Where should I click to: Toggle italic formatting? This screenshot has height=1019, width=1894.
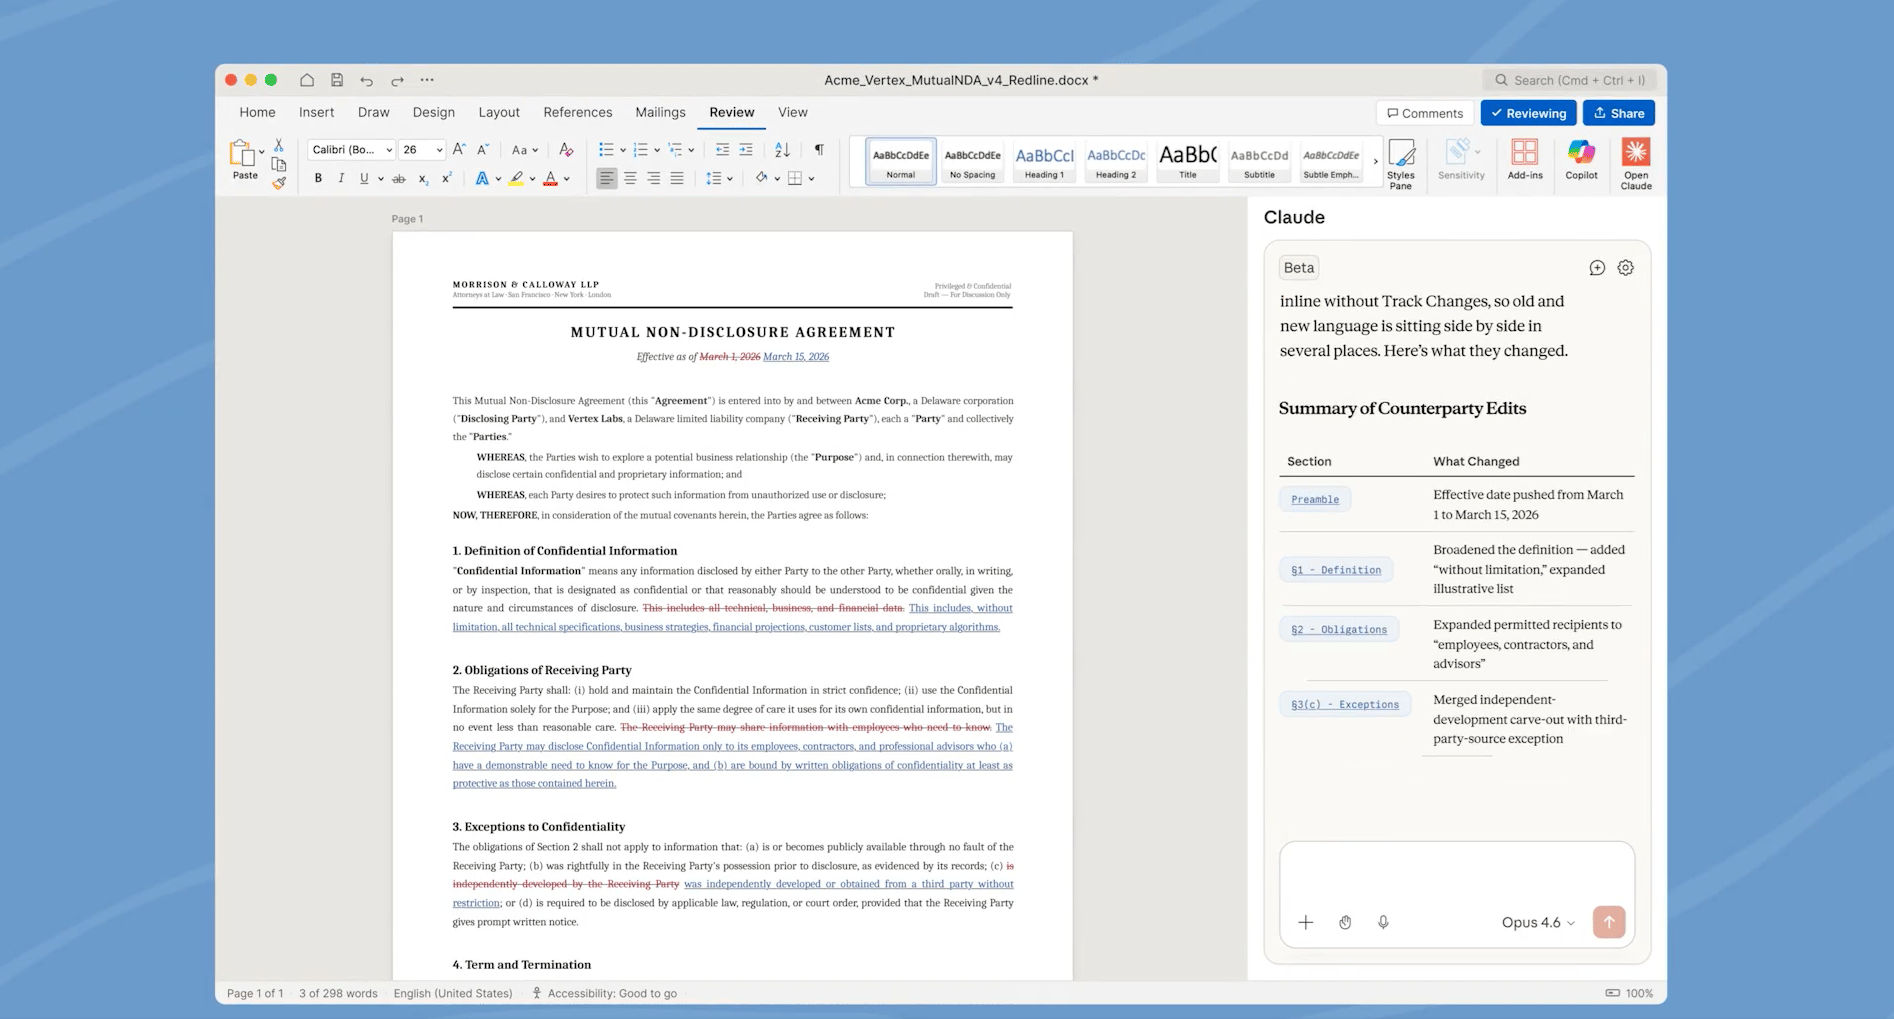coord(341,178)
